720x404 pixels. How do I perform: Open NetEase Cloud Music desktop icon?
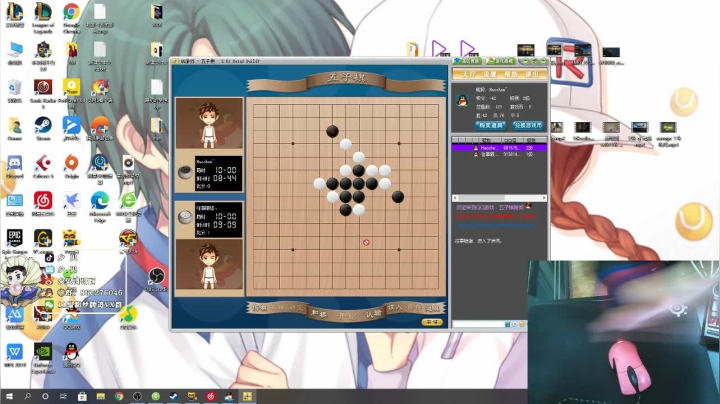pyautogui.click(x=43, y=202)
